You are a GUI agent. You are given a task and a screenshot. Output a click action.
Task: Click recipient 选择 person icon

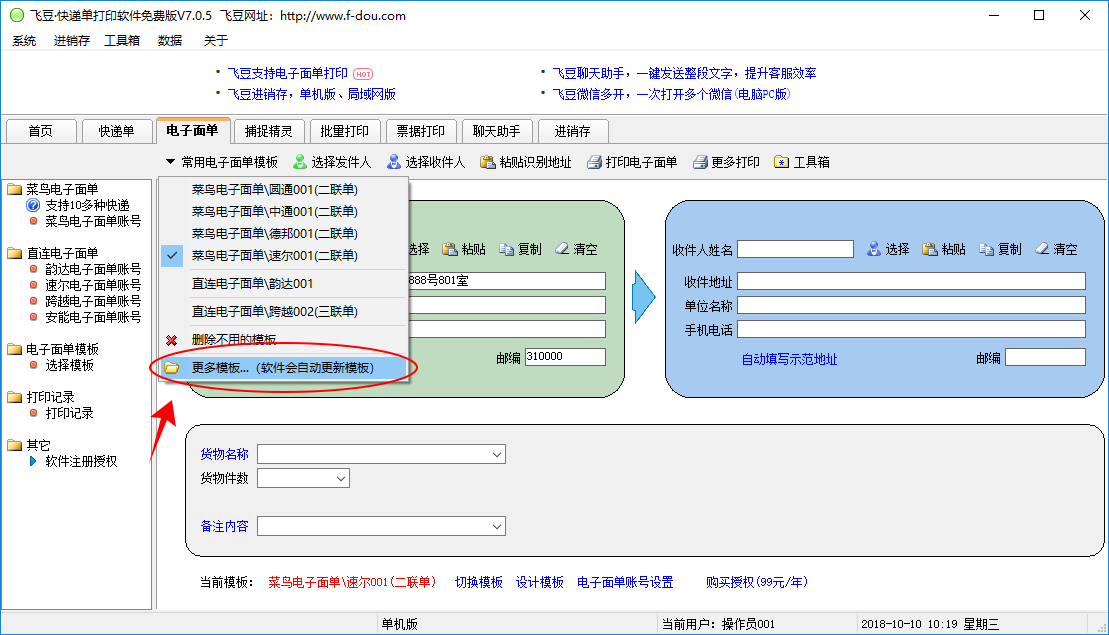click(x=874, y=249)
